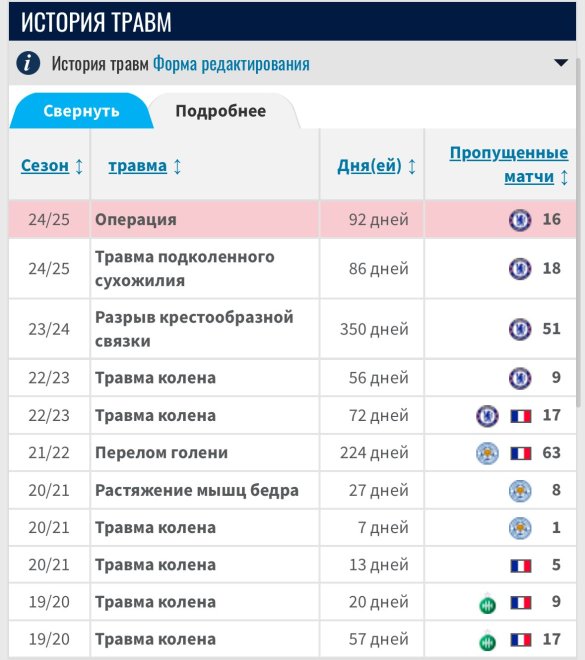This screenshot has height=660, width=585.
Task: Click France flag in the 72 дней row
Action: tap(521, 416)
